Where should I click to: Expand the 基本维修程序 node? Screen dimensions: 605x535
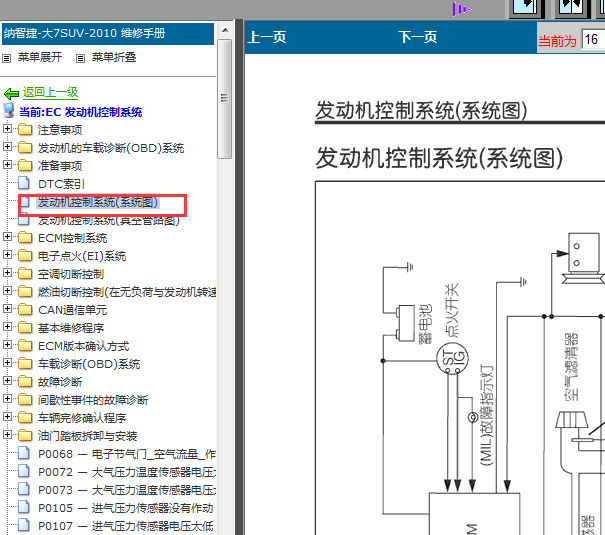[7, 327]
